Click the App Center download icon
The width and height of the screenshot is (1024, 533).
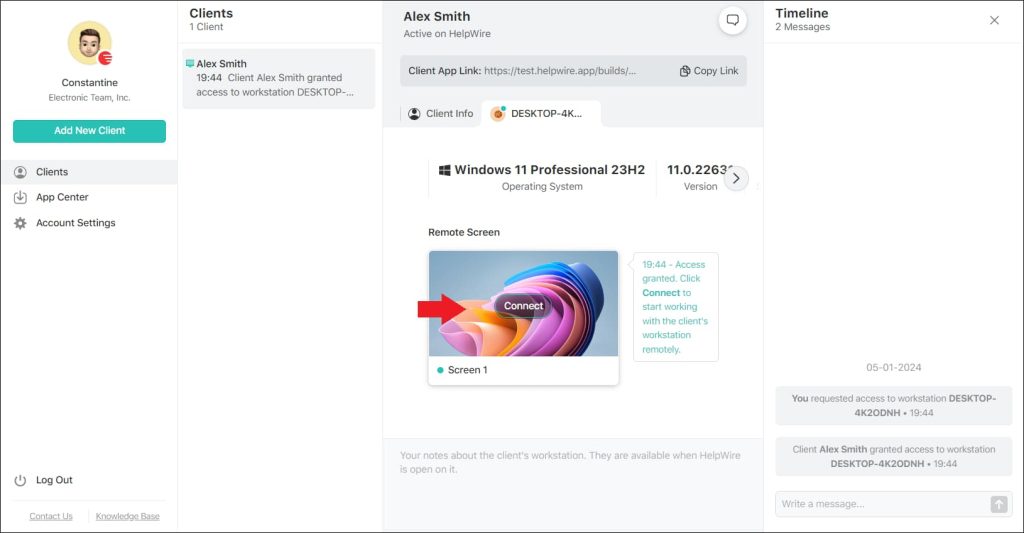tap(20, 197)
